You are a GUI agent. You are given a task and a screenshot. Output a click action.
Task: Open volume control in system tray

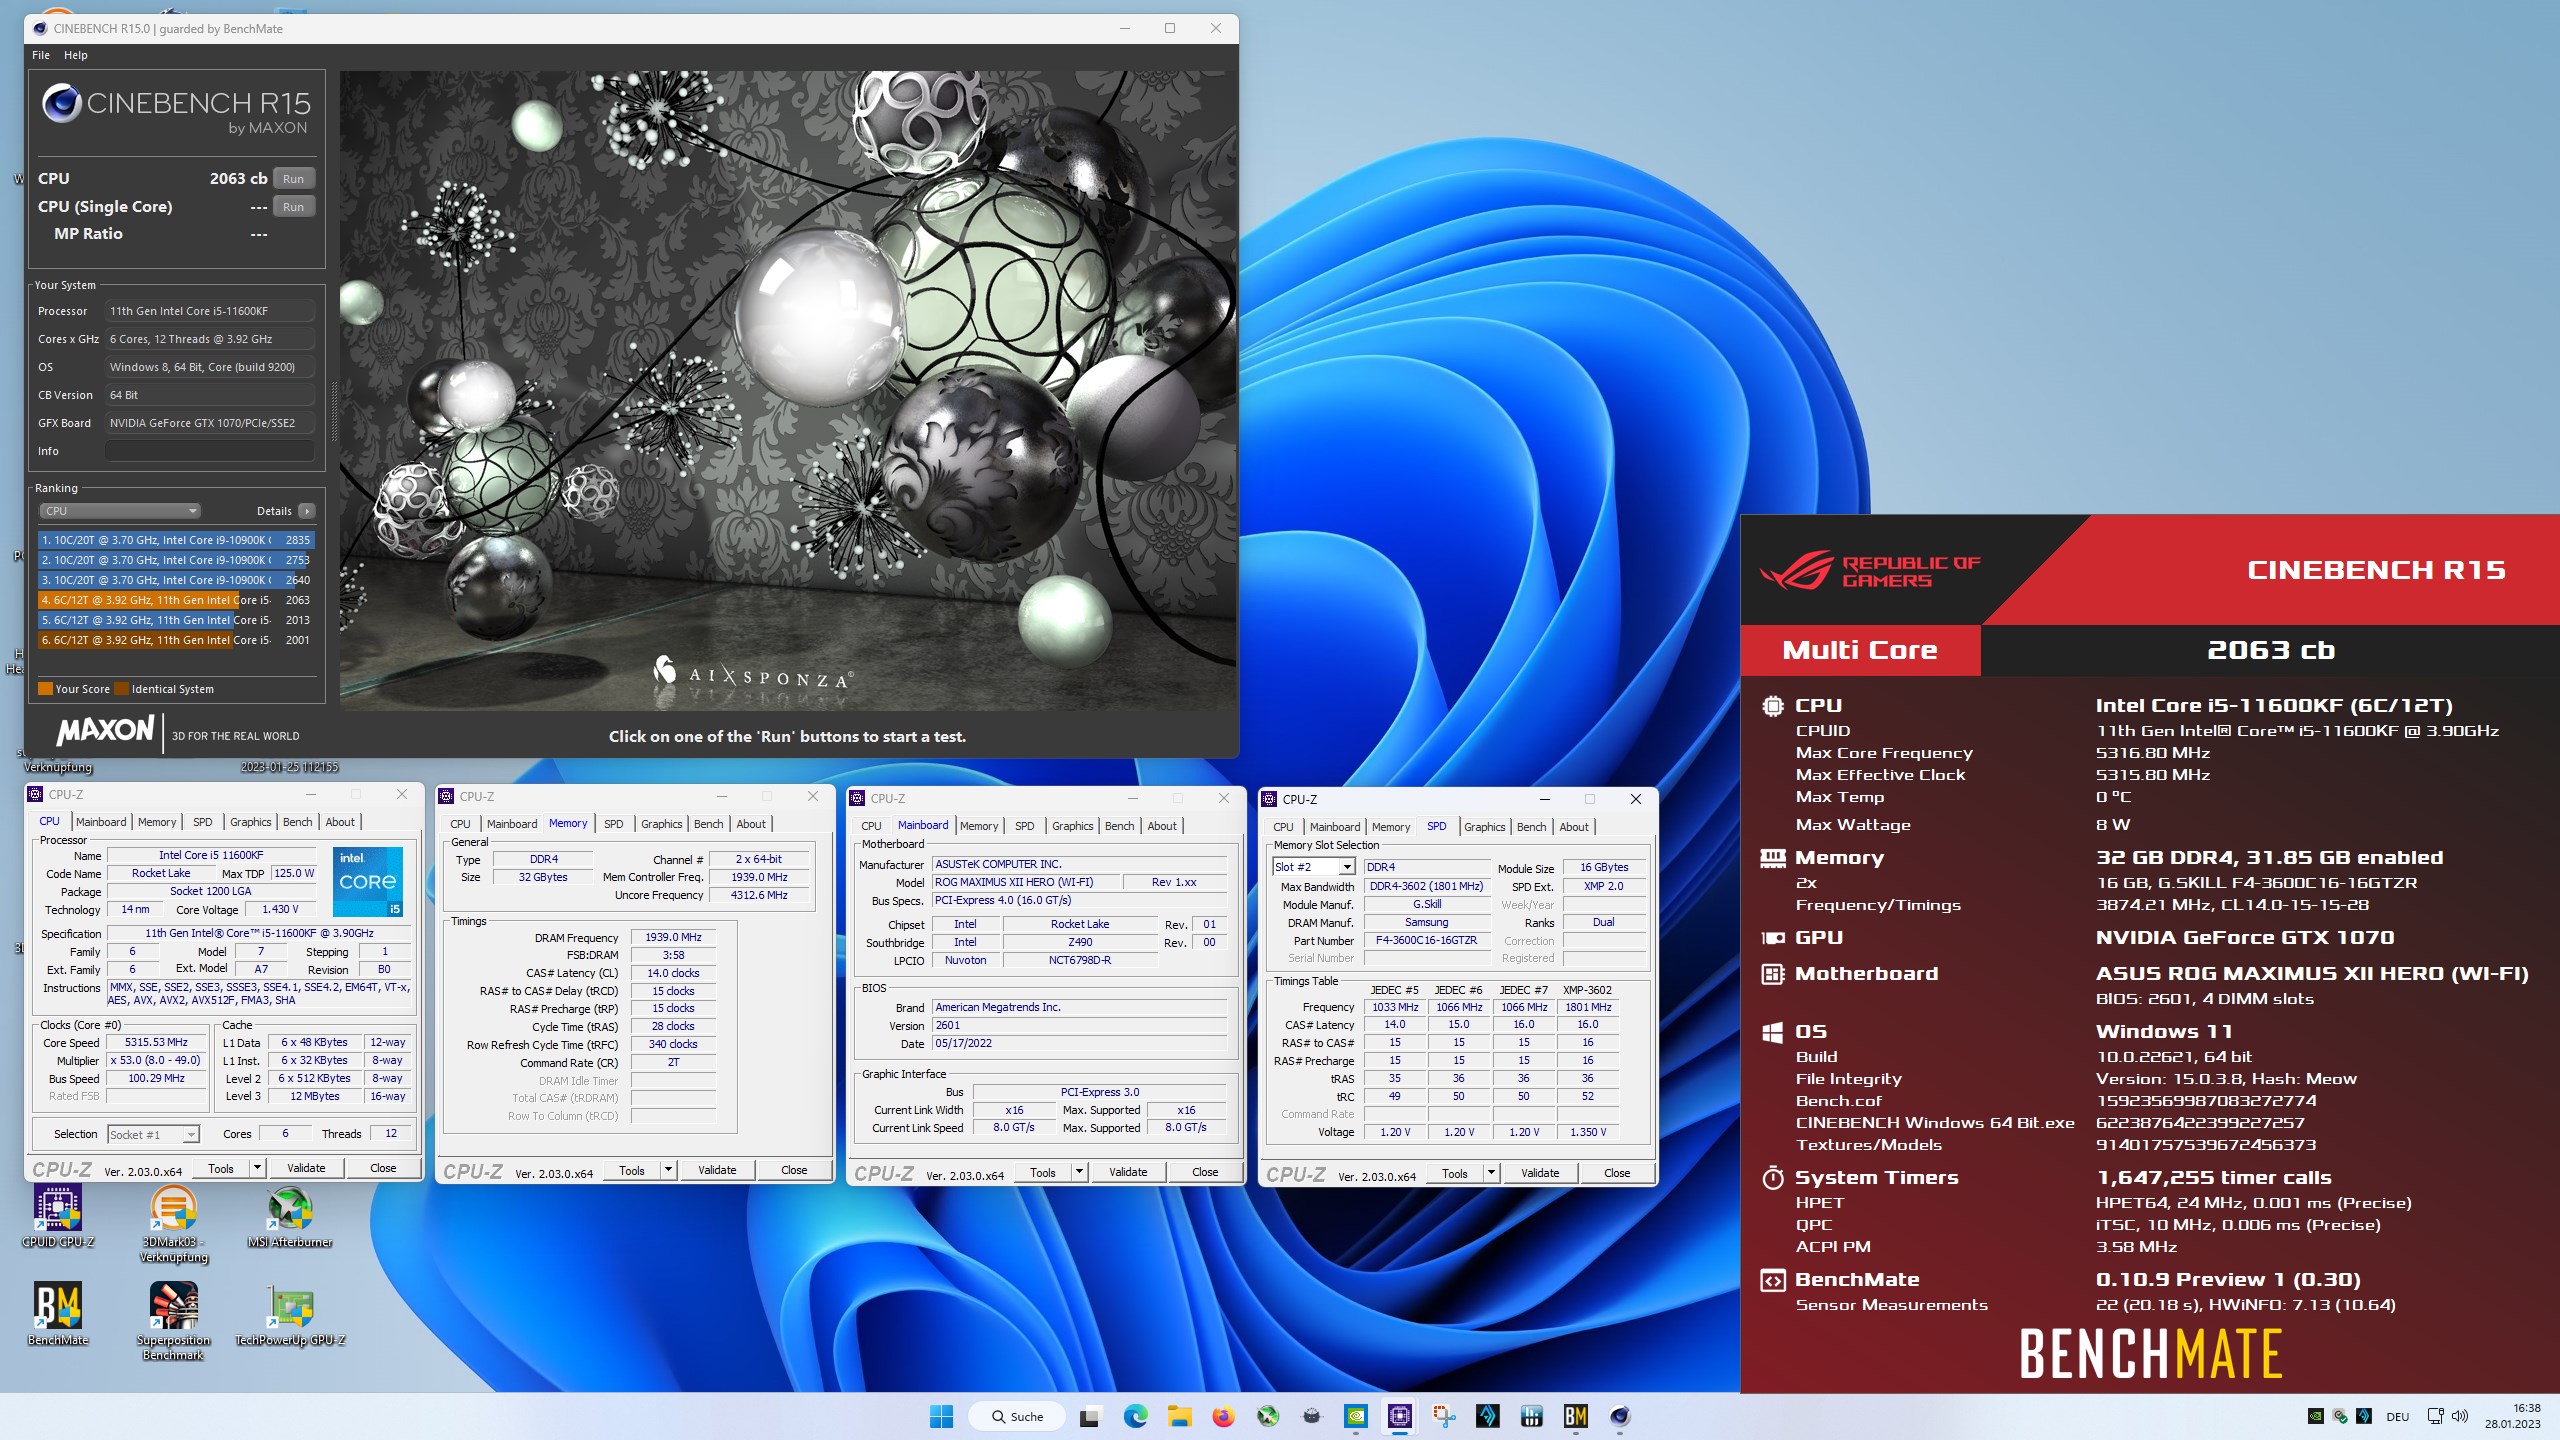pyautogui.click(x=2460, y=1416)
